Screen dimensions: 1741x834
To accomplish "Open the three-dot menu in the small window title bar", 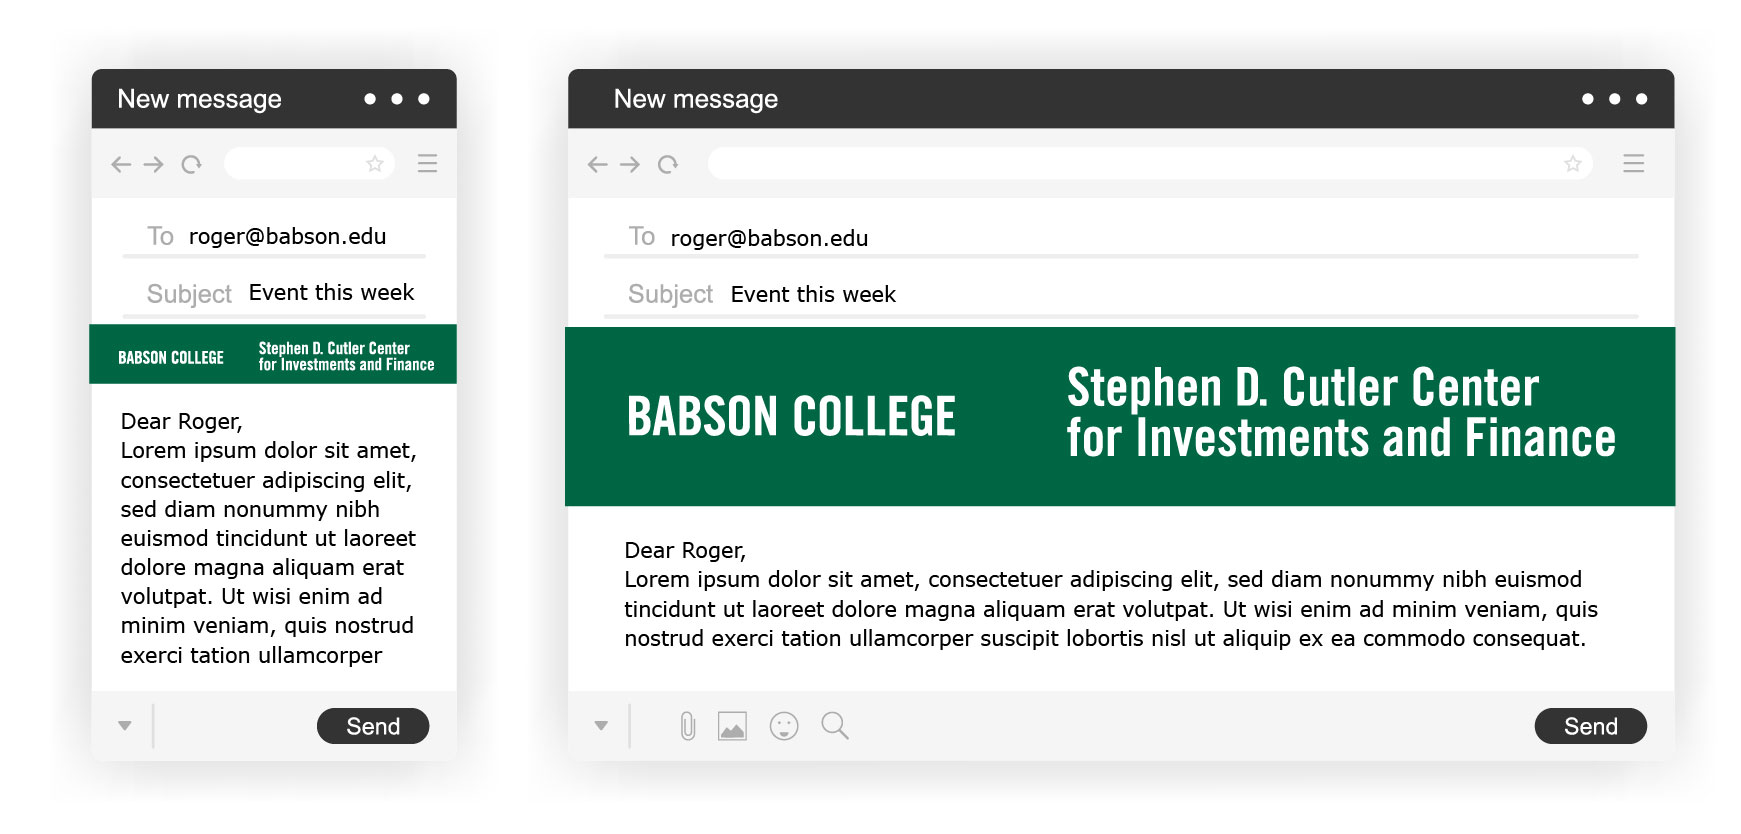I will (x=397, y=99).
